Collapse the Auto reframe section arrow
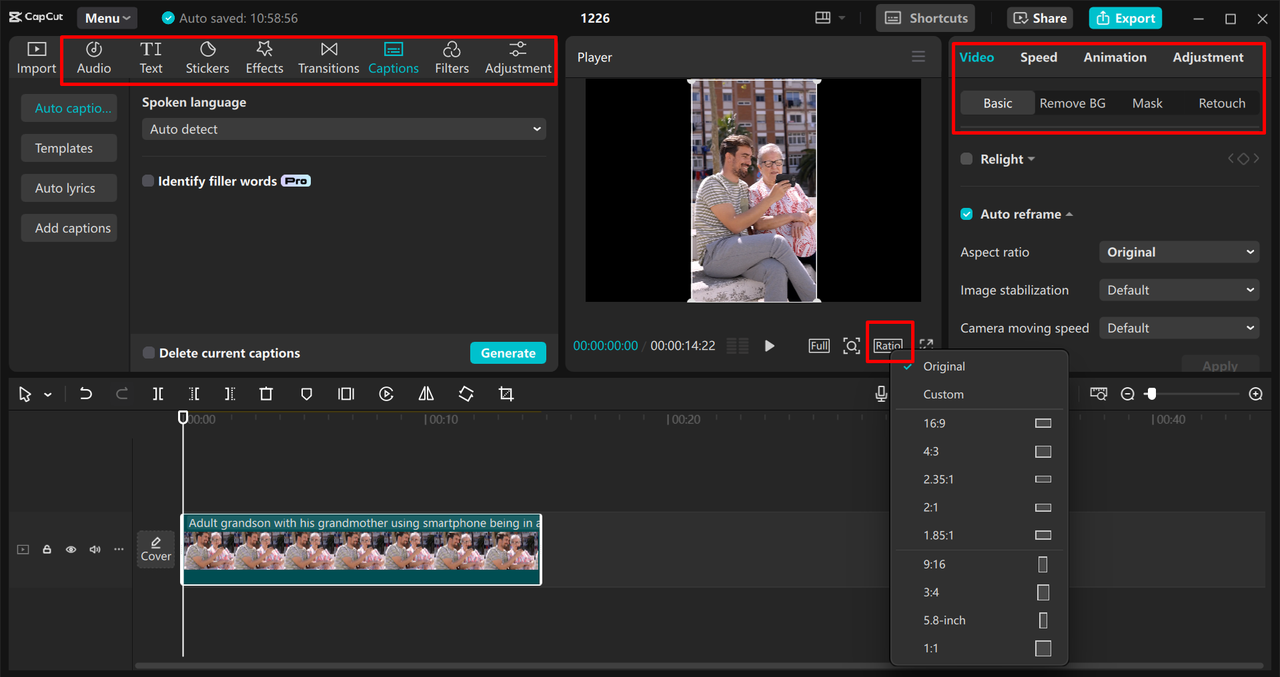 tap(1069, 214)
